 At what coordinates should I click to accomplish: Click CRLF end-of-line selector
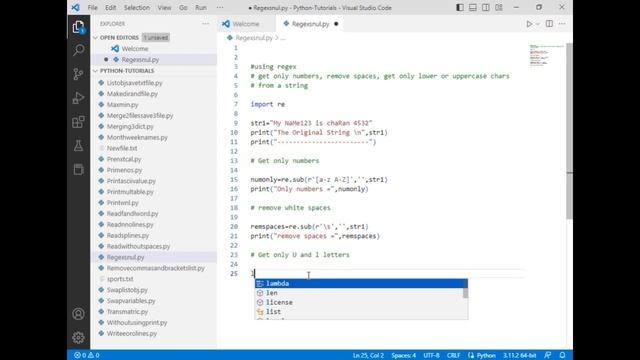[453, 355]
